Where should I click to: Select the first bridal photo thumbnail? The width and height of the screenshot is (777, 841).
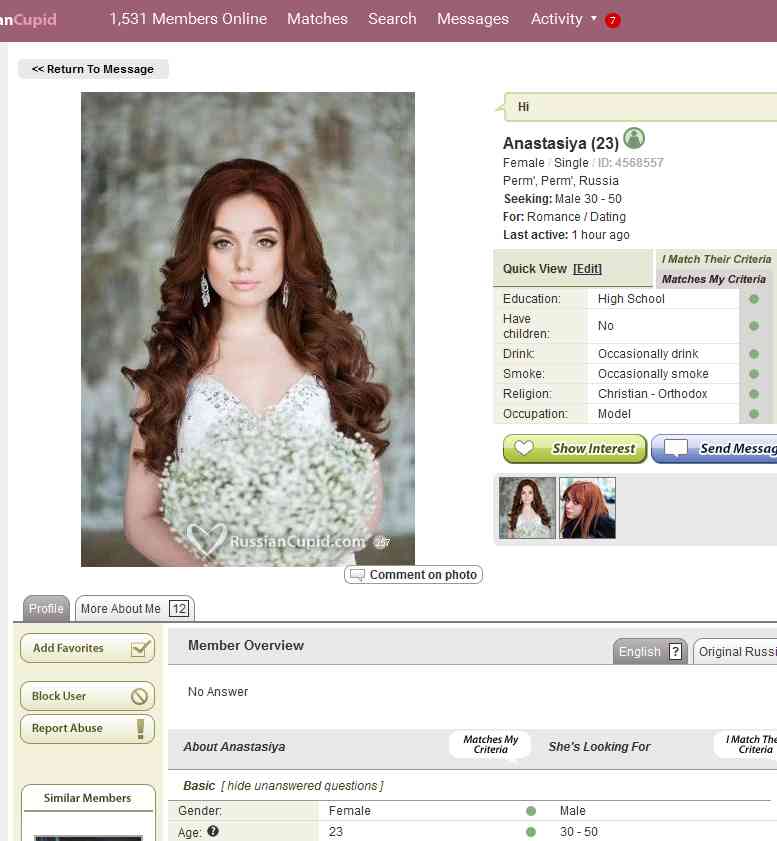[x=527, y=508]
